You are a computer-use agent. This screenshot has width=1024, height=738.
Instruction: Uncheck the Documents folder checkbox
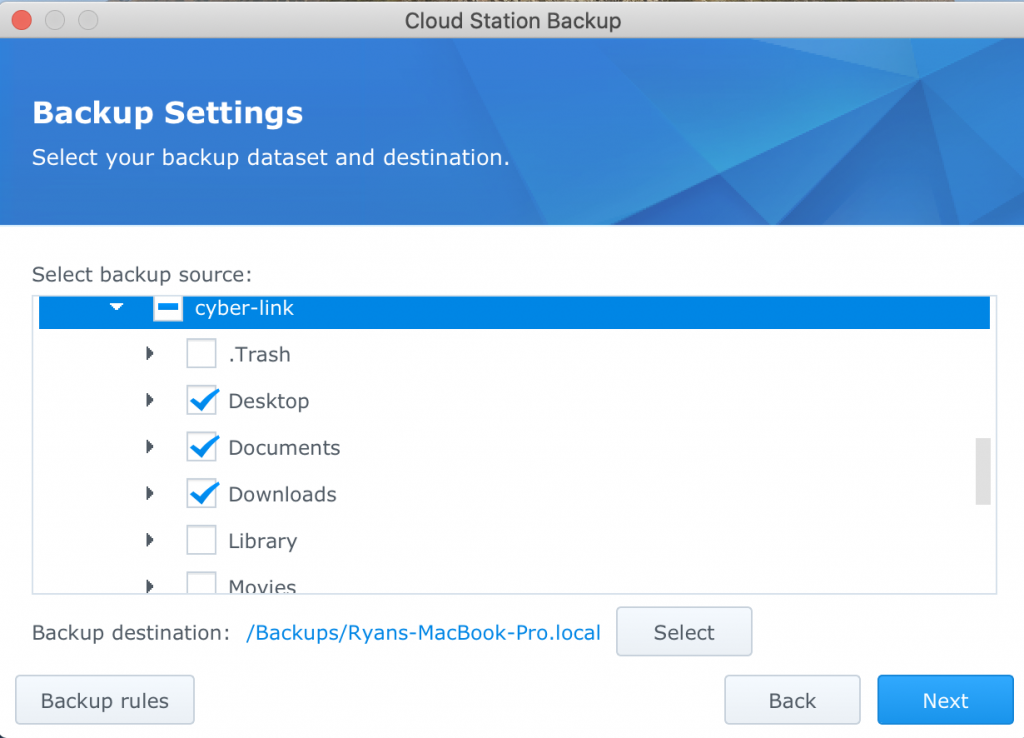tap(201, 447)
